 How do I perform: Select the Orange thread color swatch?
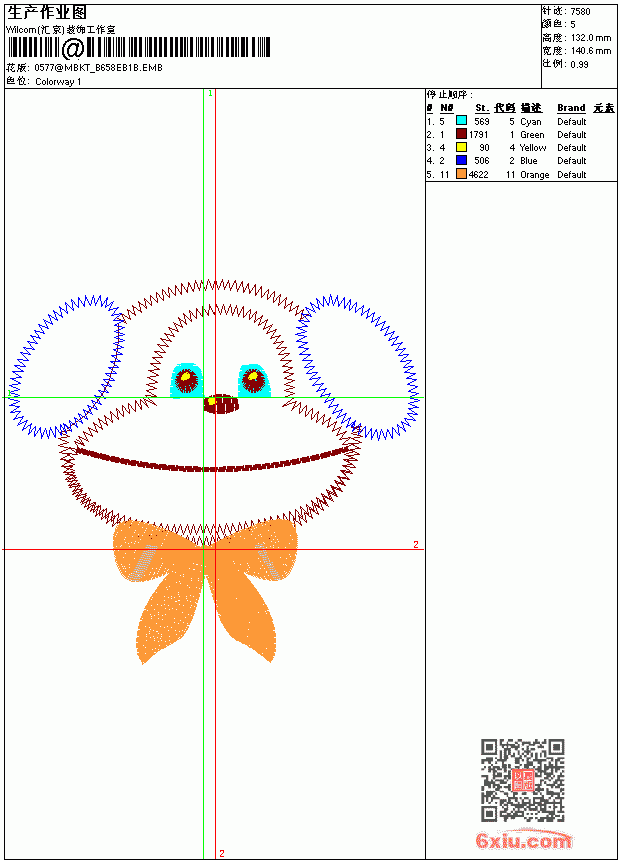[x=461, y=174]
